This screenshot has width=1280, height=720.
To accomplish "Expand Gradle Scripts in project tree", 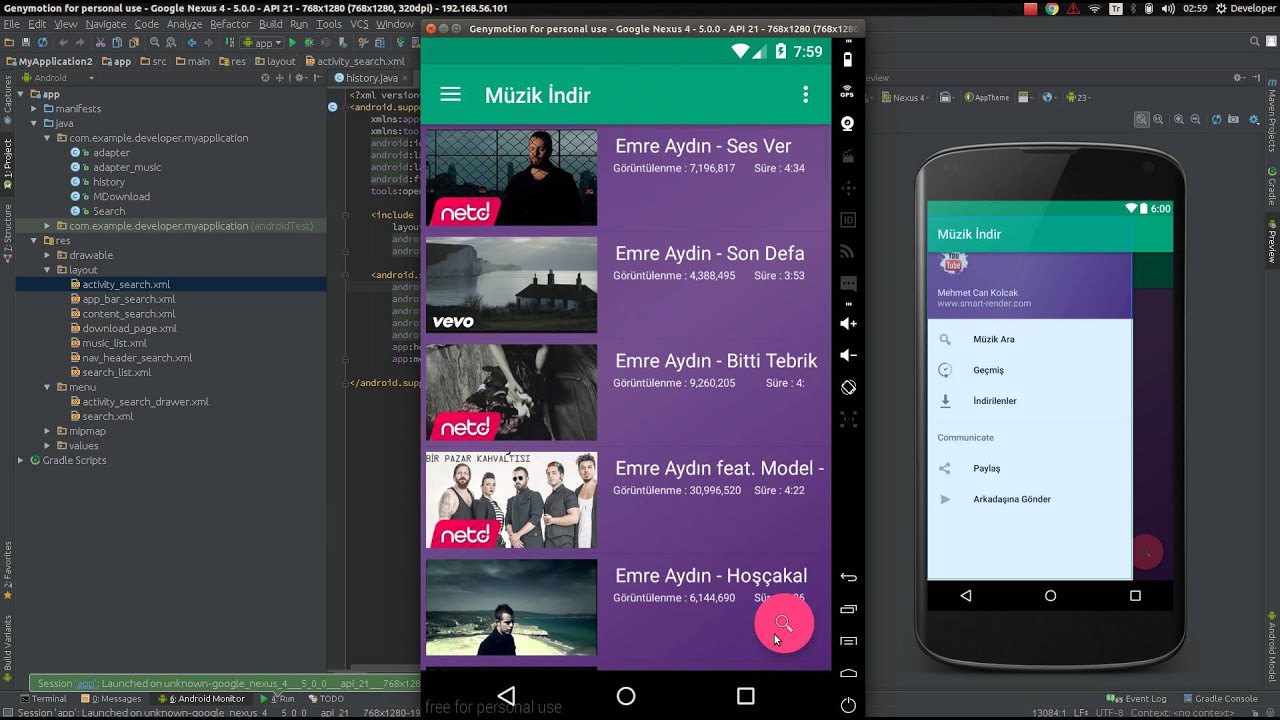I will coord(20,460).
